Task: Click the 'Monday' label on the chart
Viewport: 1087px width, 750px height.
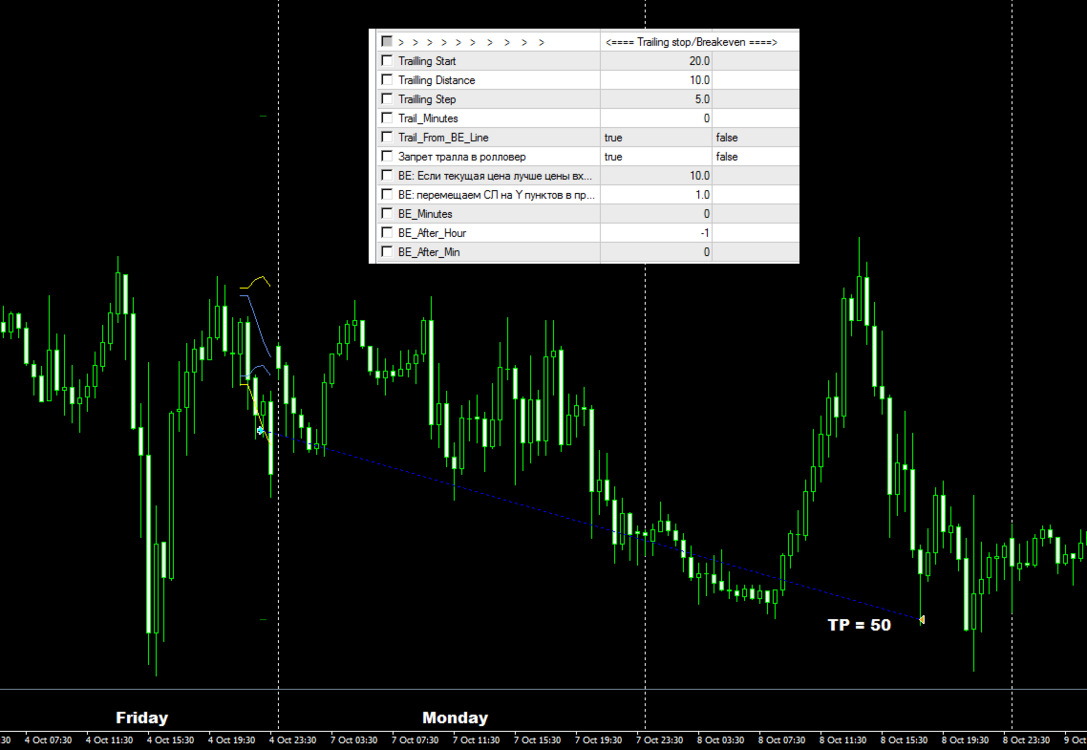Action: click(x=455, y=717)
